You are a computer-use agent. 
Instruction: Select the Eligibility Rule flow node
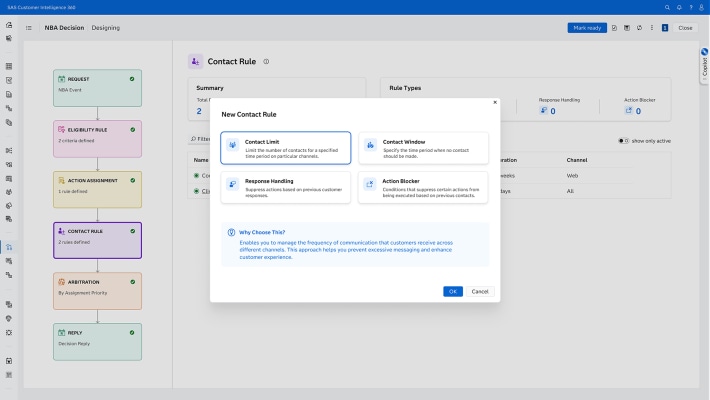tap(97, 138)
